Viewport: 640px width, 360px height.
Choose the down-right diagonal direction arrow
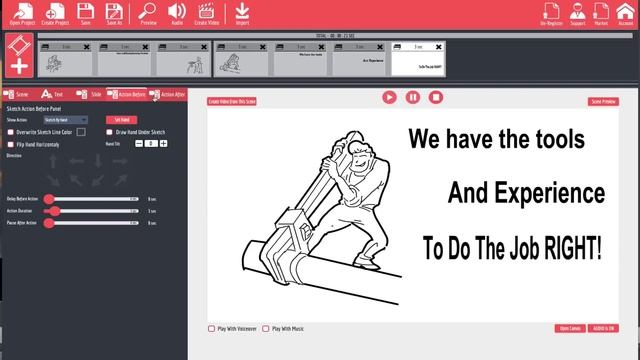[53, 180]
